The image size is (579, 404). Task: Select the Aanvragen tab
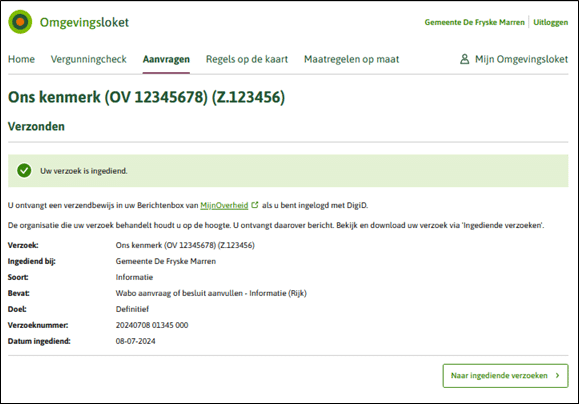(x=166, y=59)
